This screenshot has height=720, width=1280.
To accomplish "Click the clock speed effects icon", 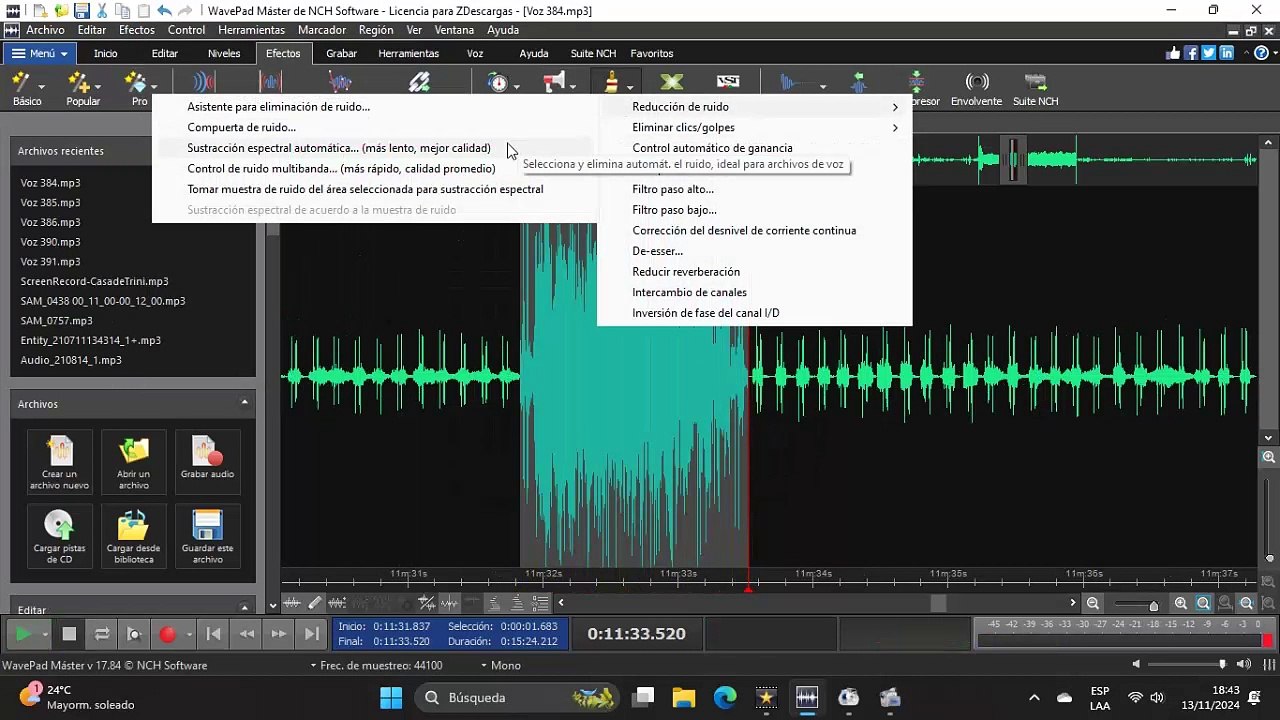I will pos(498,82).
